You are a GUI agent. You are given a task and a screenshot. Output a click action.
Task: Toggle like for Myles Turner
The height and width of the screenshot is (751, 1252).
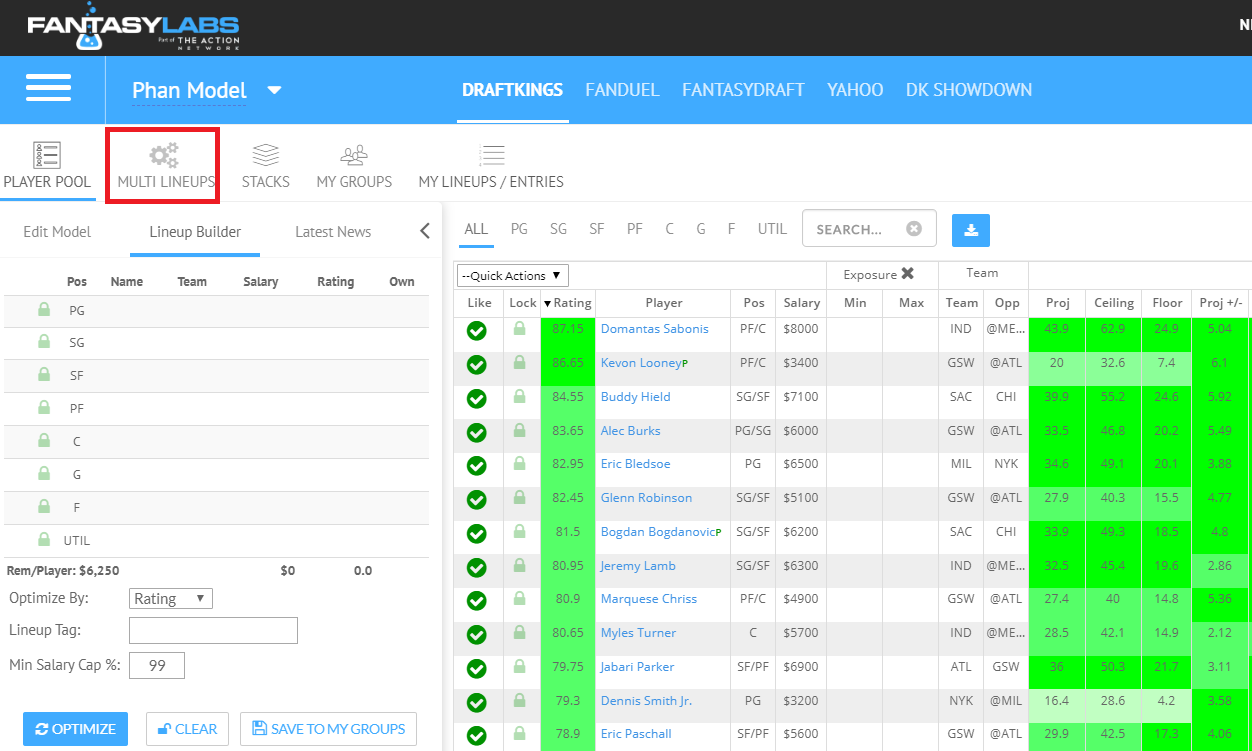coord(477,634)
